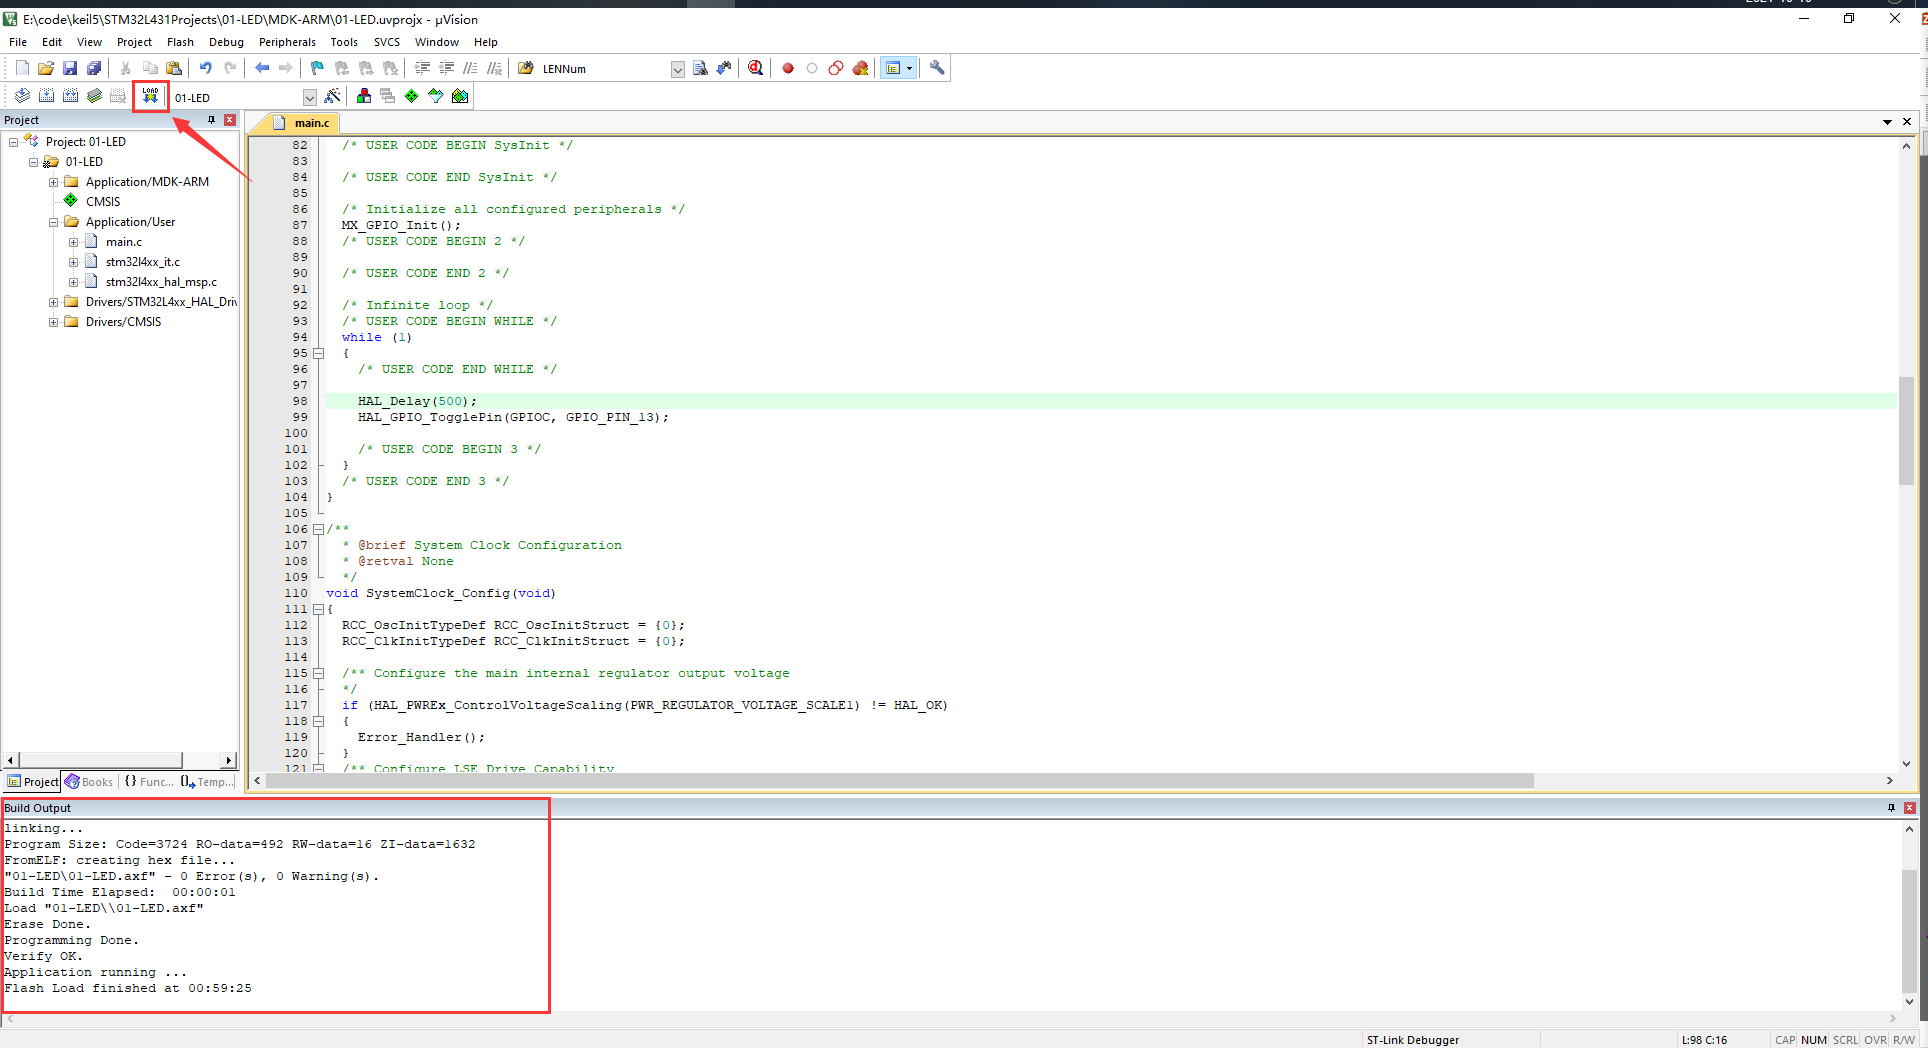This screenshot has height=1048, width=1928.
Task: Comment out the selection
Action: (x=470, y=68)
